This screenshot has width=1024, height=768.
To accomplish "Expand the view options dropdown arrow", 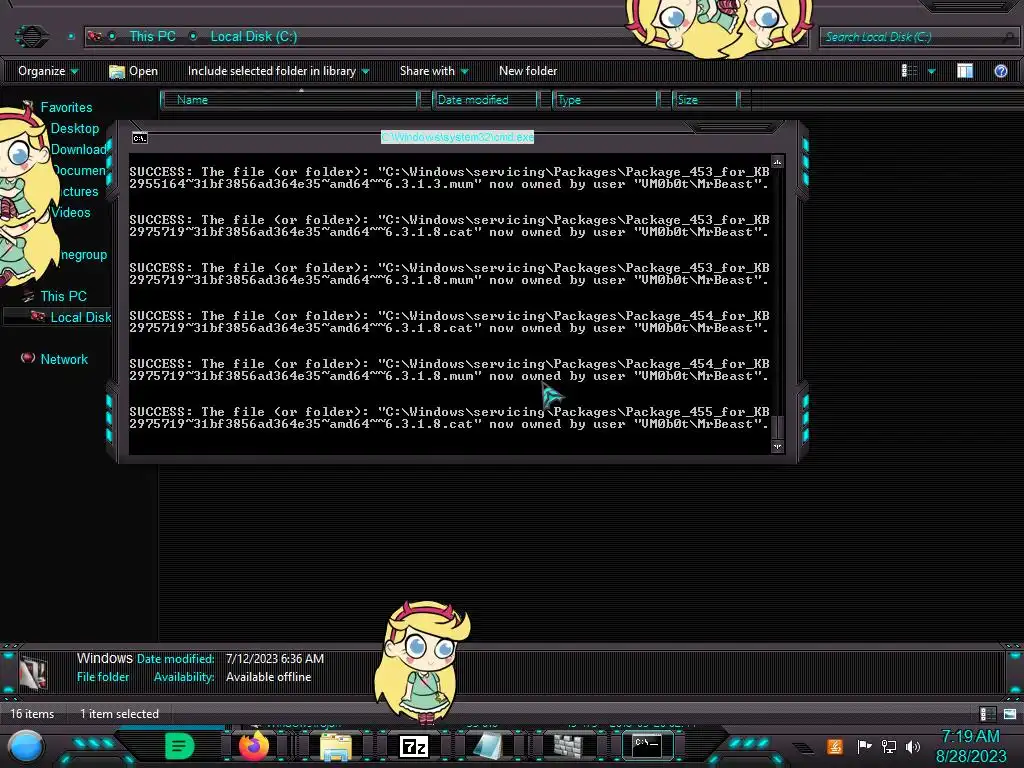I will coord(932,71).
